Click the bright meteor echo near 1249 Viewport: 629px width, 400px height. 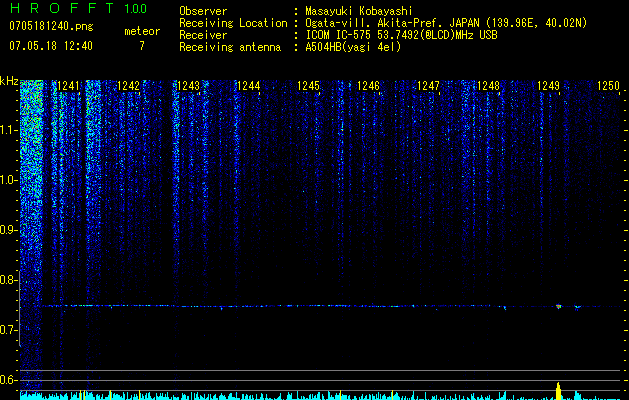coord(558,307)
